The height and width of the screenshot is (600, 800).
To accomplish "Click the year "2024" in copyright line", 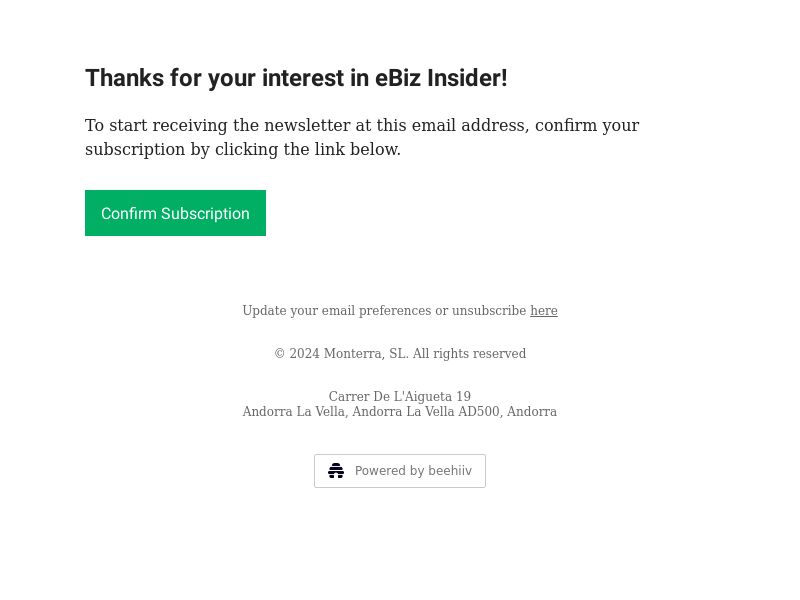I will 304,353.
